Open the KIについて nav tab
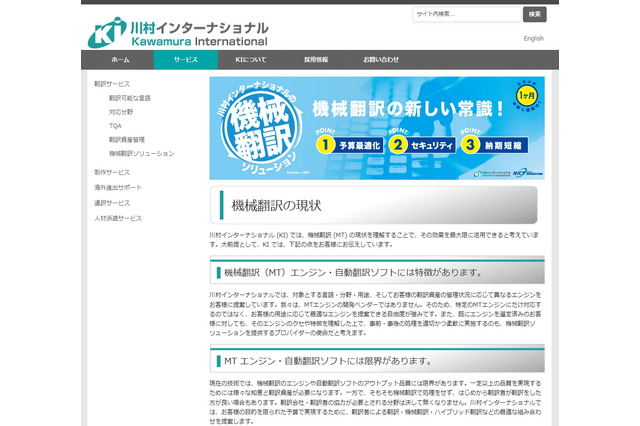This screenshot has height=426, width=640. [251, 60]
